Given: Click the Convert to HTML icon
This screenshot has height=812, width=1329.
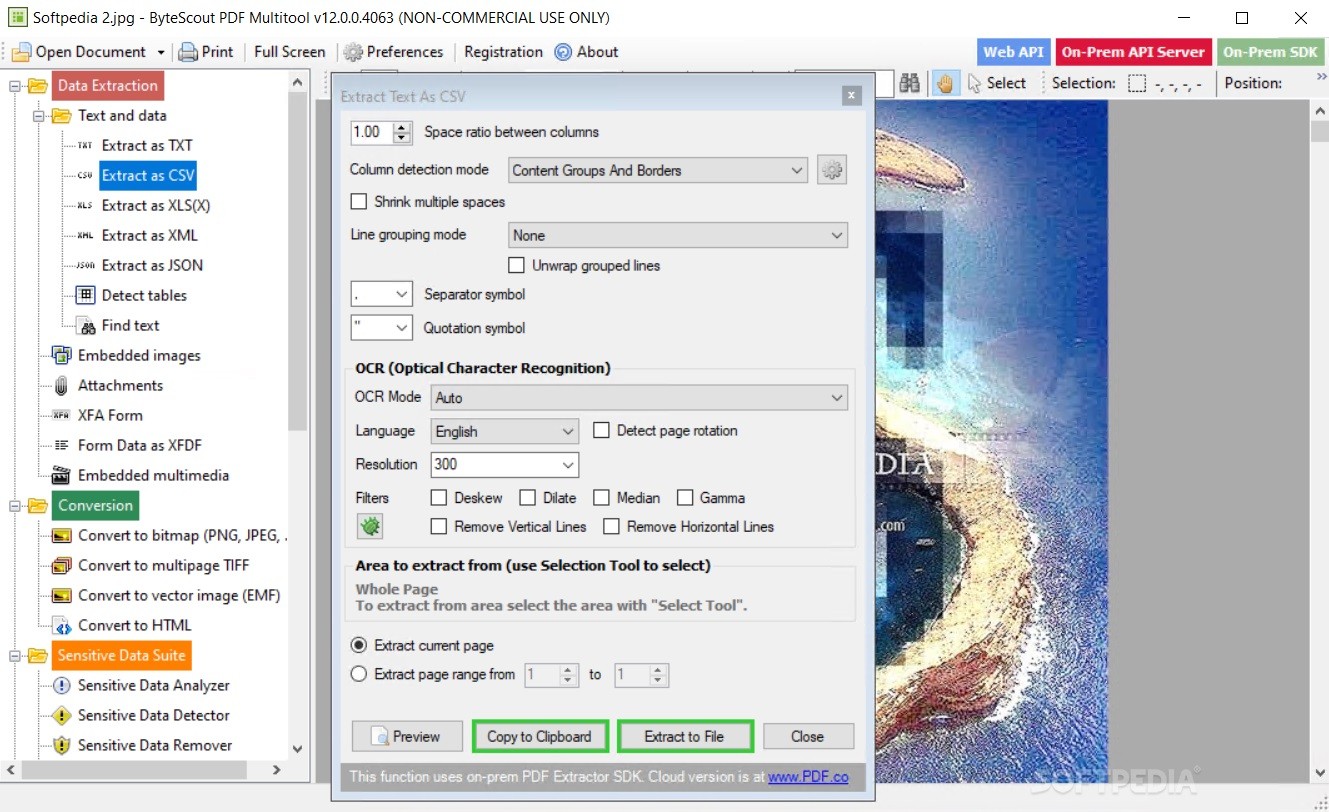Looking at the screenshot, I should click(61, 625).
